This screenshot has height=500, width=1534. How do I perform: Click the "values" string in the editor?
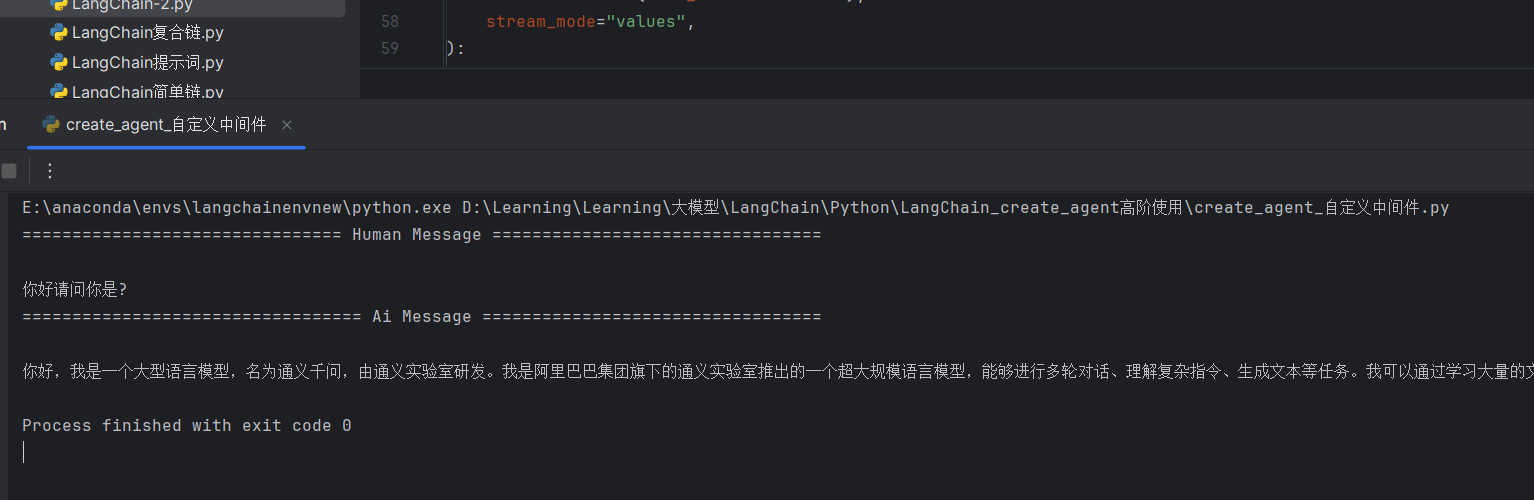pyautogui.click(x=645, y=21)
